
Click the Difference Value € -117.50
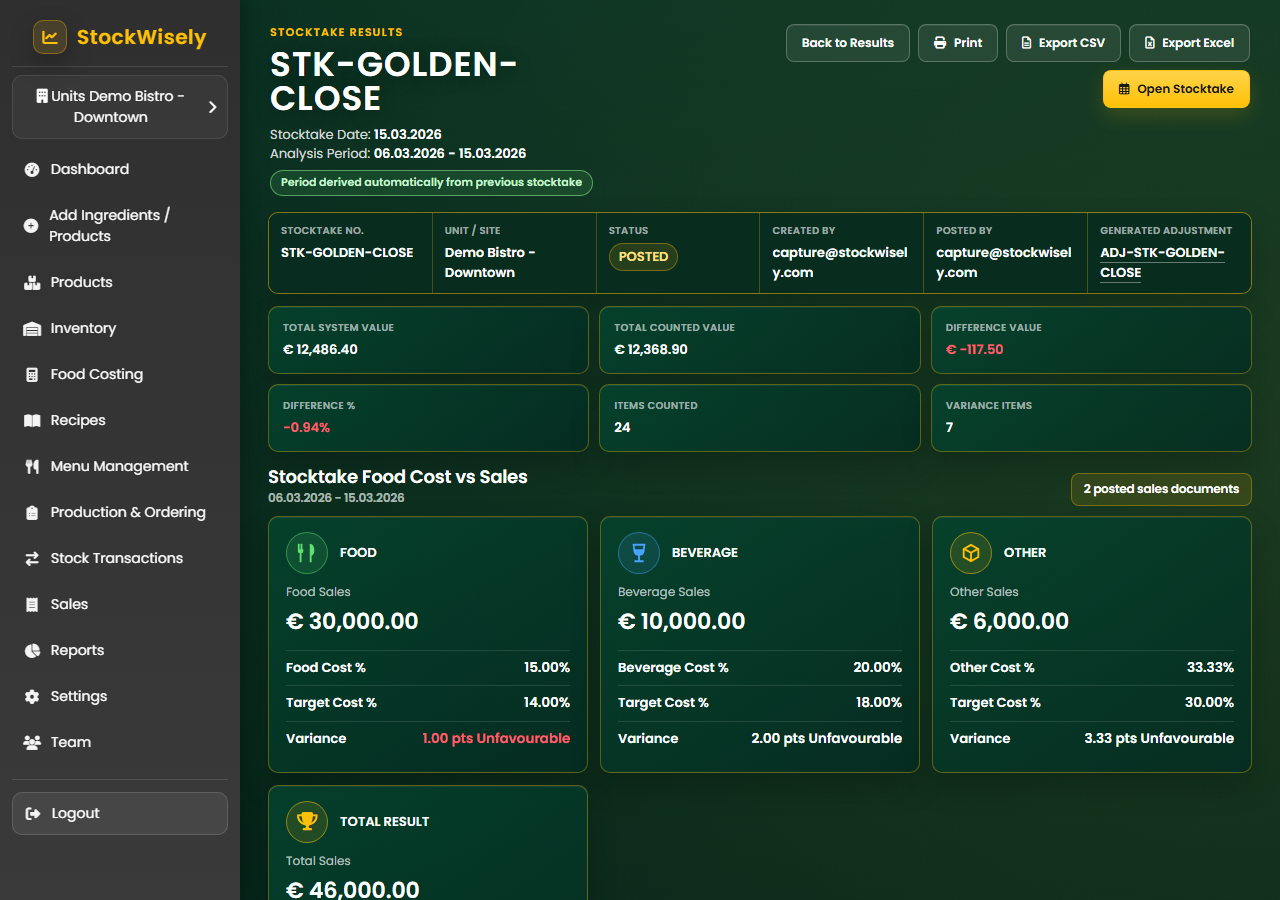974,350
